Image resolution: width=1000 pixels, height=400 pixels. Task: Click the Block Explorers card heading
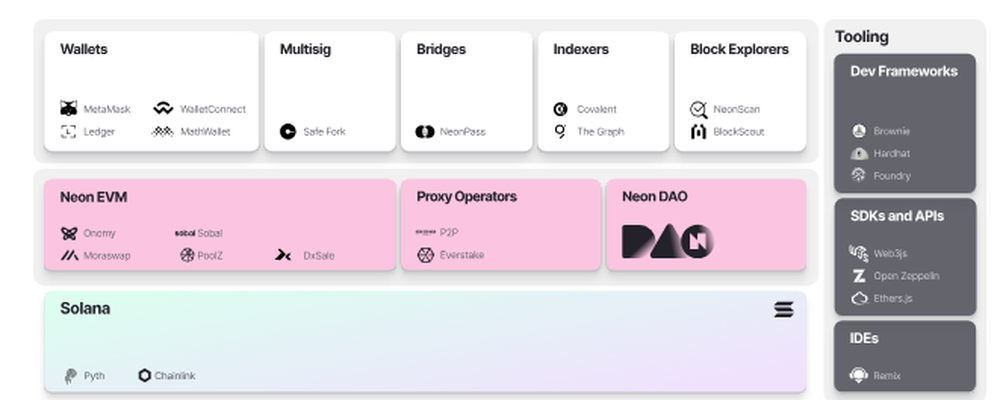739,49
